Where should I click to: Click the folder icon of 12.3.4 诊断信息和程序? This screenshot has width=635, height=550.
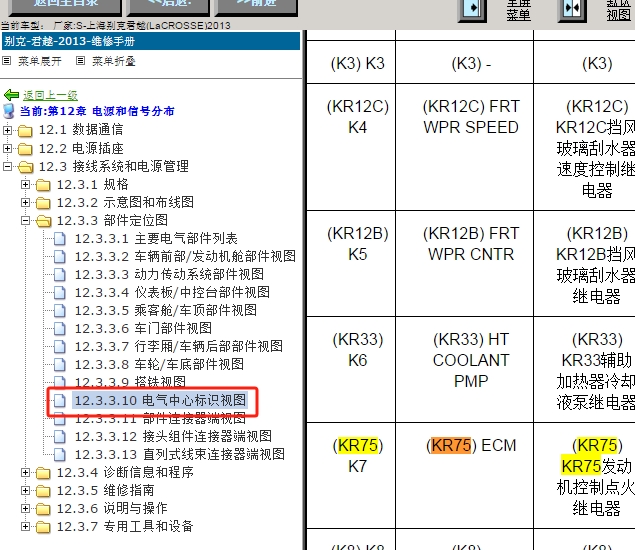[43, 473]
